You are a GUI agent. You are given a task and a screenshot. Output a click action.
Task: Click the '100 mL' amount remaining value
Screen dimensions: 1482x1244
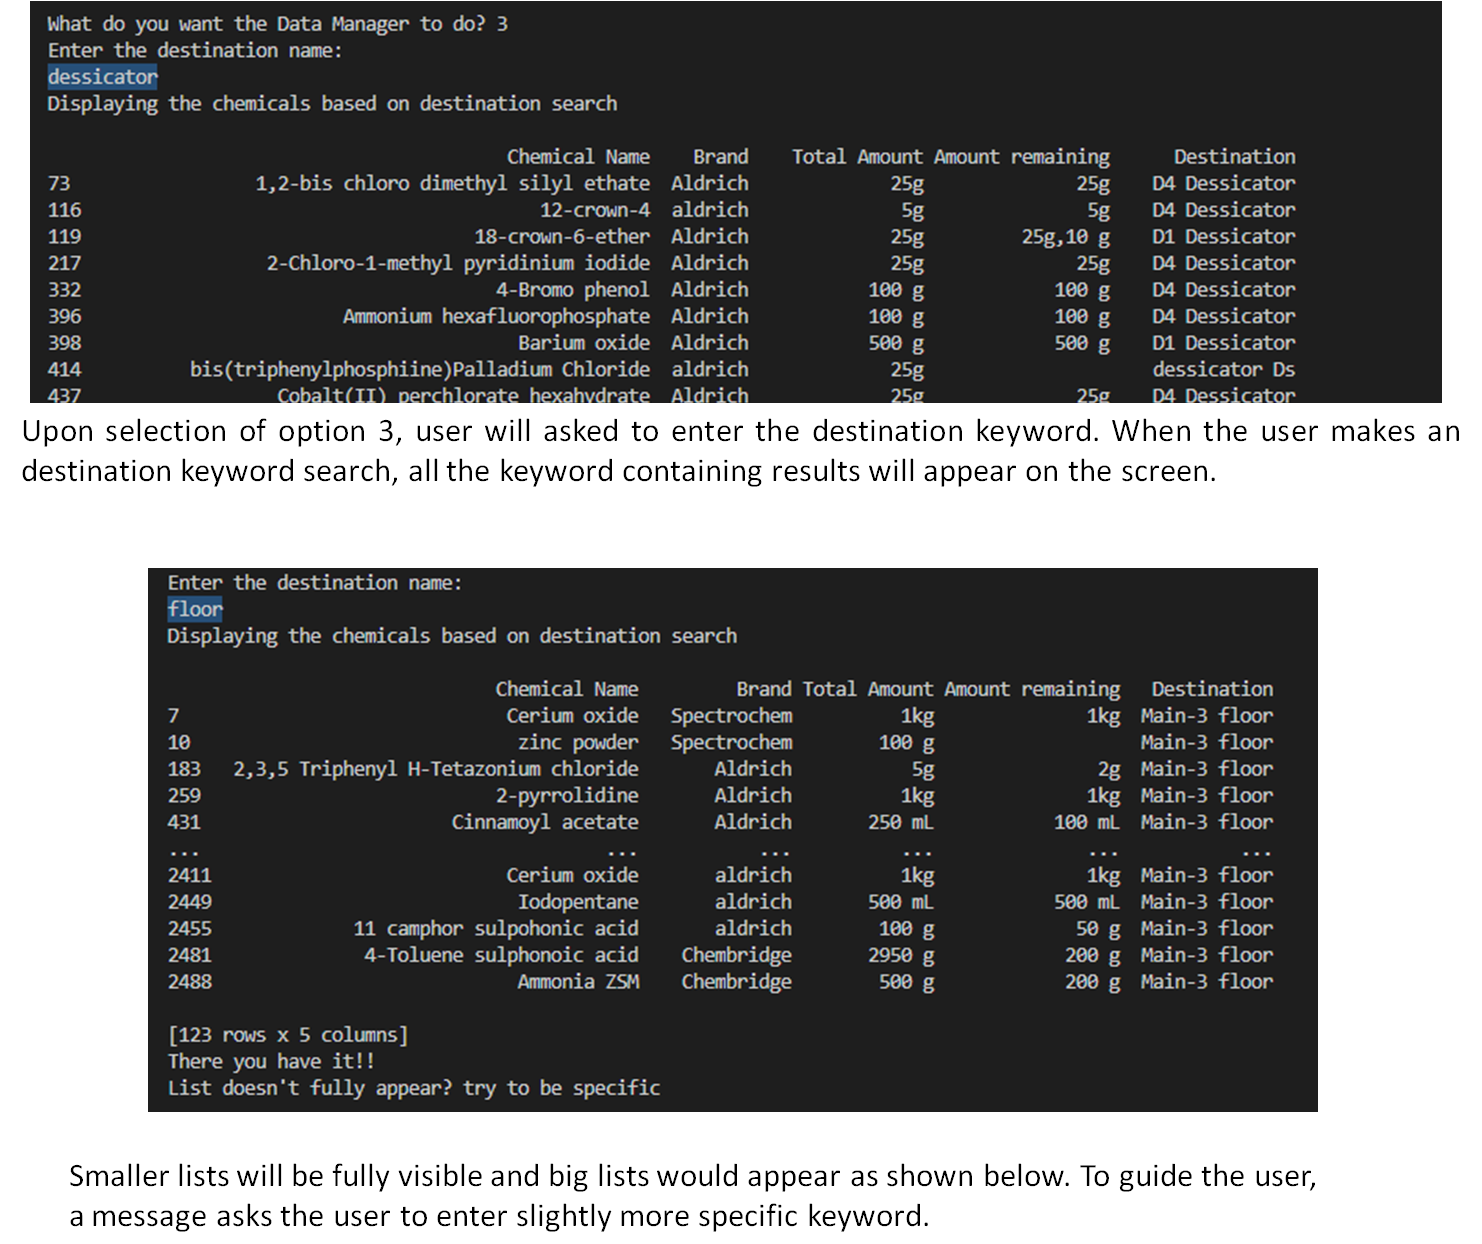1087,822
